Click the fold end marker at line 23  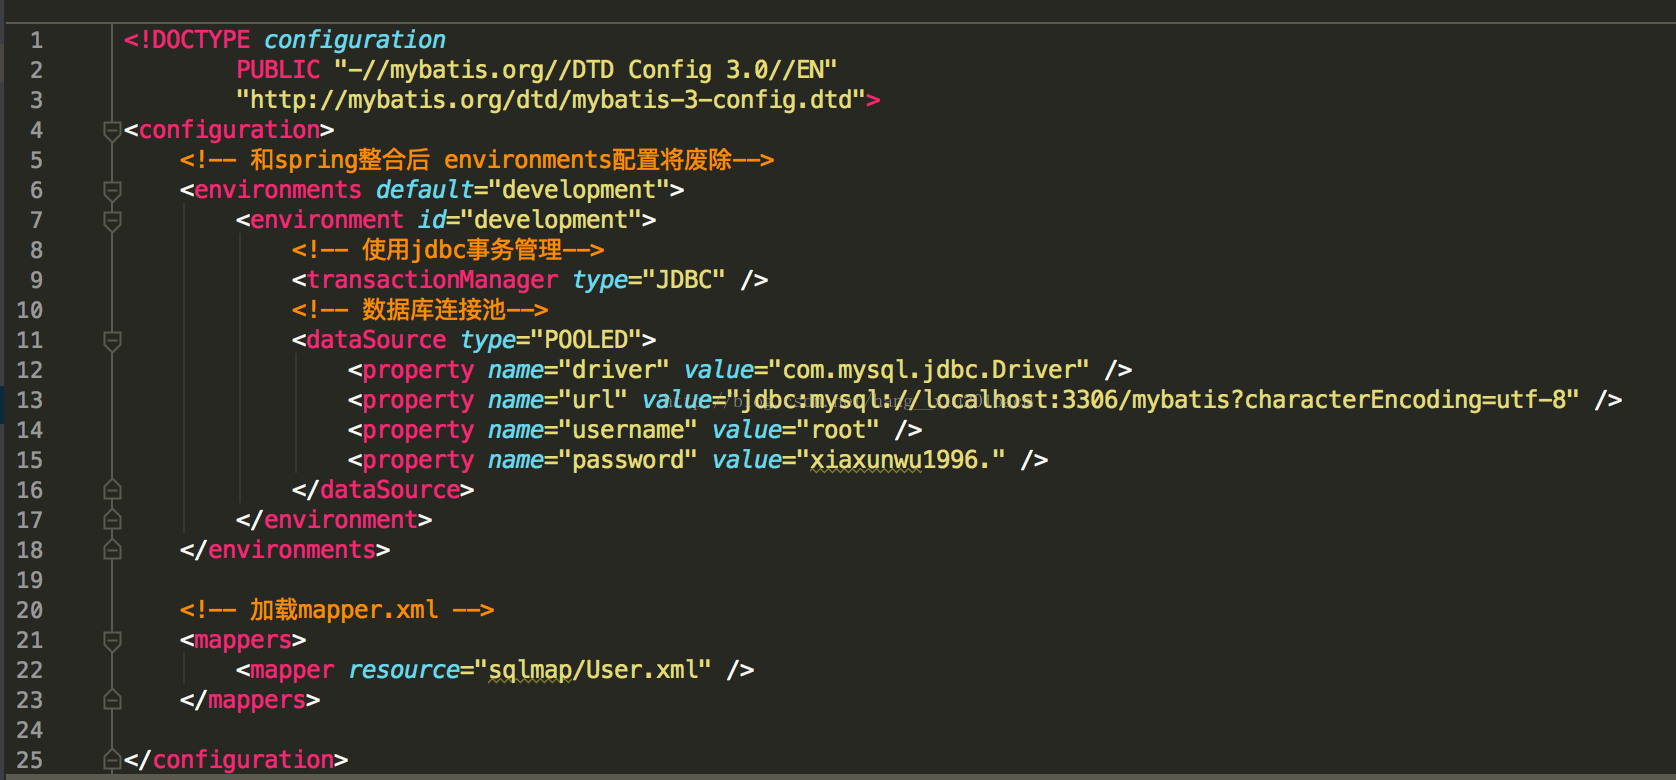pyautogui.click(x=112, y=700)
